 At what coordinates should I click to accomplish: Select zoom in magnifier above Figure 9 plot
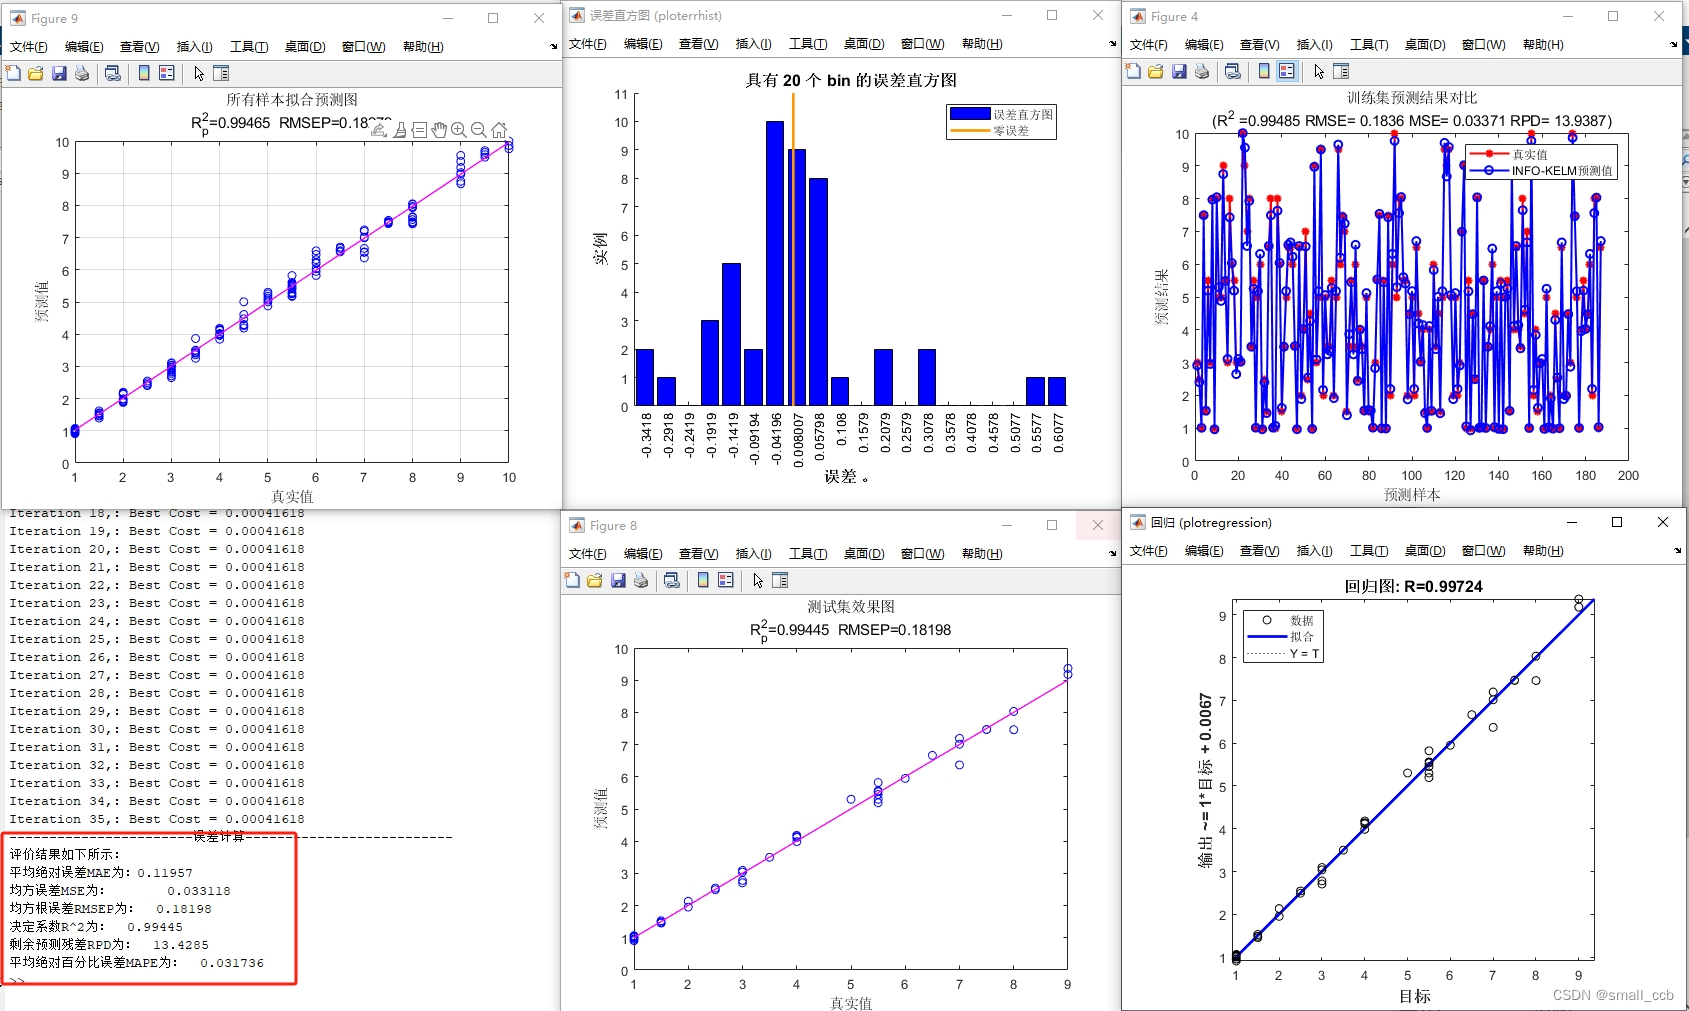459,130
